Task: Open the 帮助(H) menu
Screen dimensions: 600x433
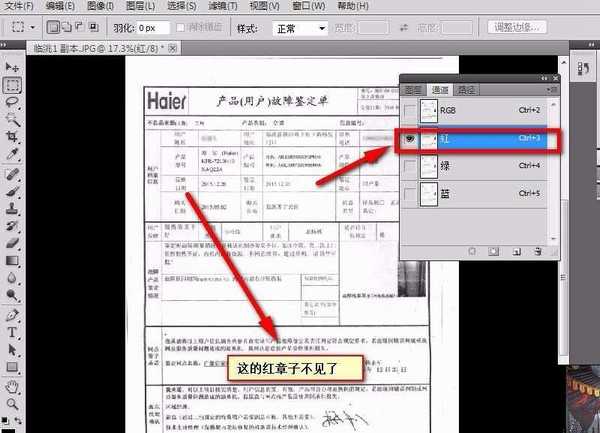Action: [353, 6]
